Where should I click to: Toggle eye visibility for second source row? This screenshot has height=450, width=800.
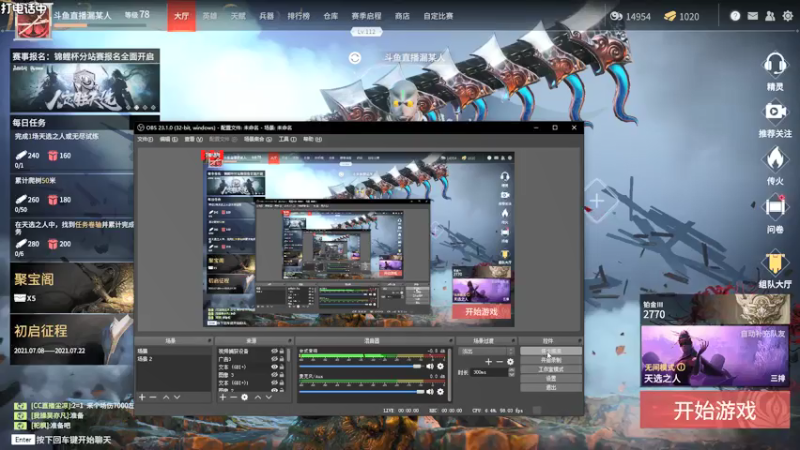pos(274,359)
